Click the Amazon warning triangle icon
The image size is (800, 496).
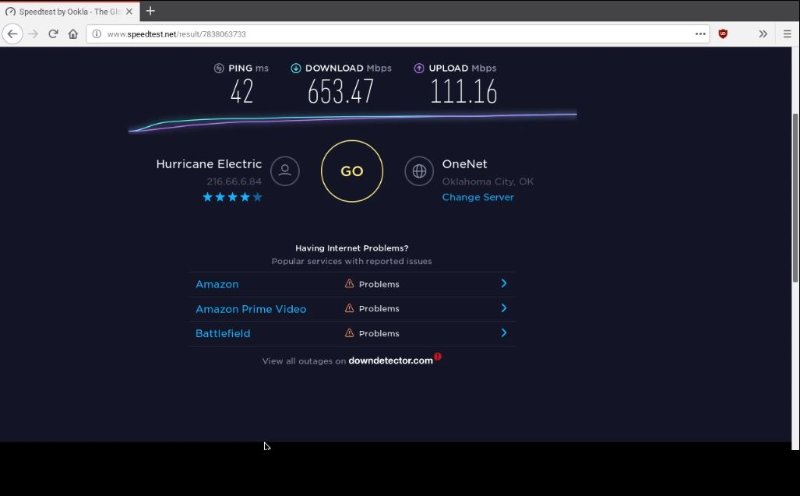[349, 284]
